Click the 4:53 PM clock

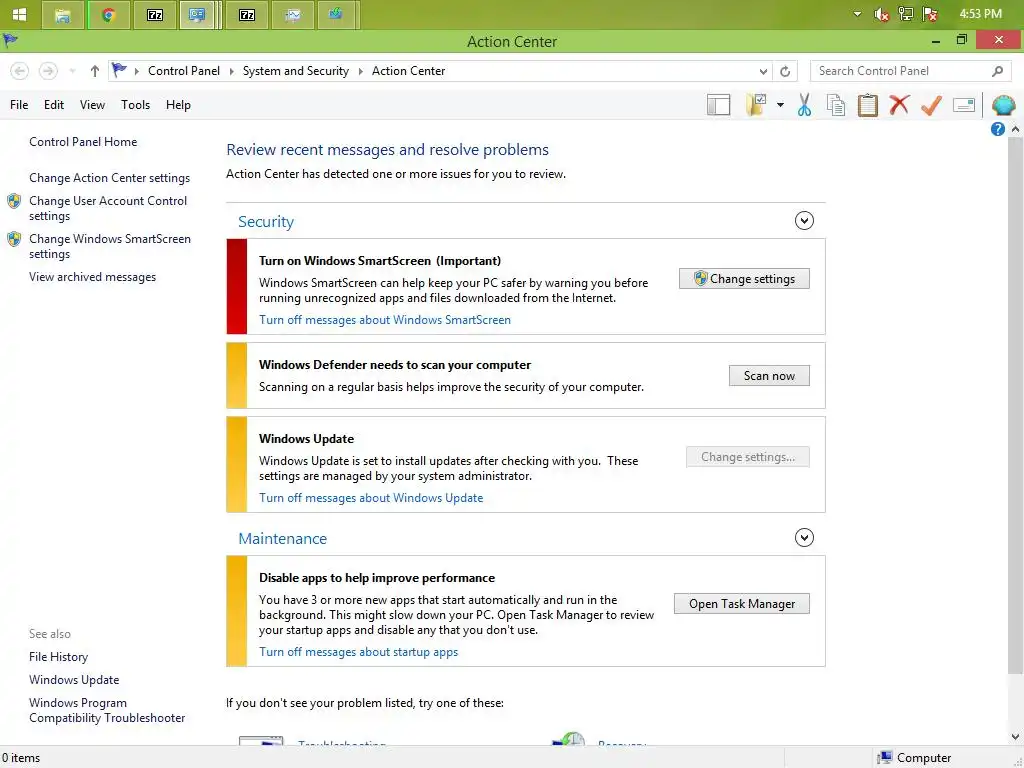[x=980, y=14]
